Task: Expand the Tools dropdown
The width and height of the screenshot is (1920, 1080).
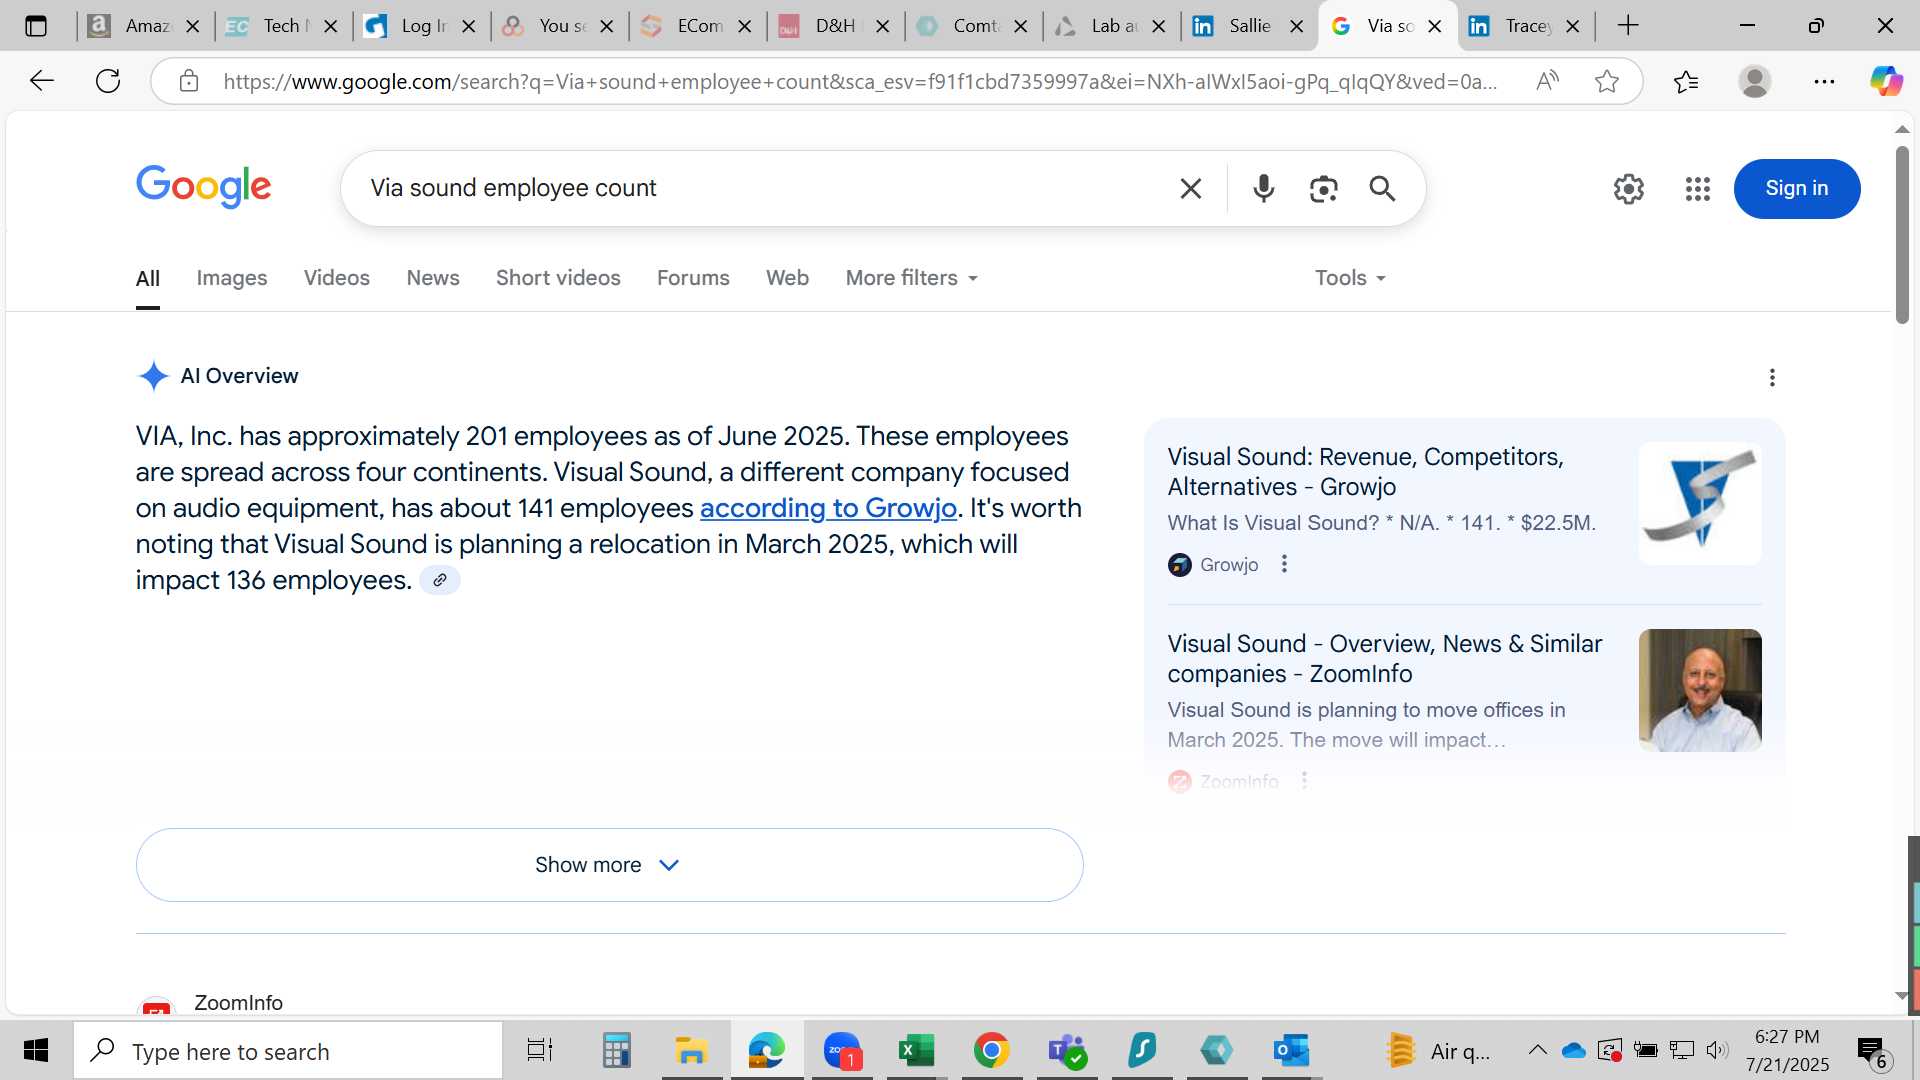Action: pos(1350,278)
